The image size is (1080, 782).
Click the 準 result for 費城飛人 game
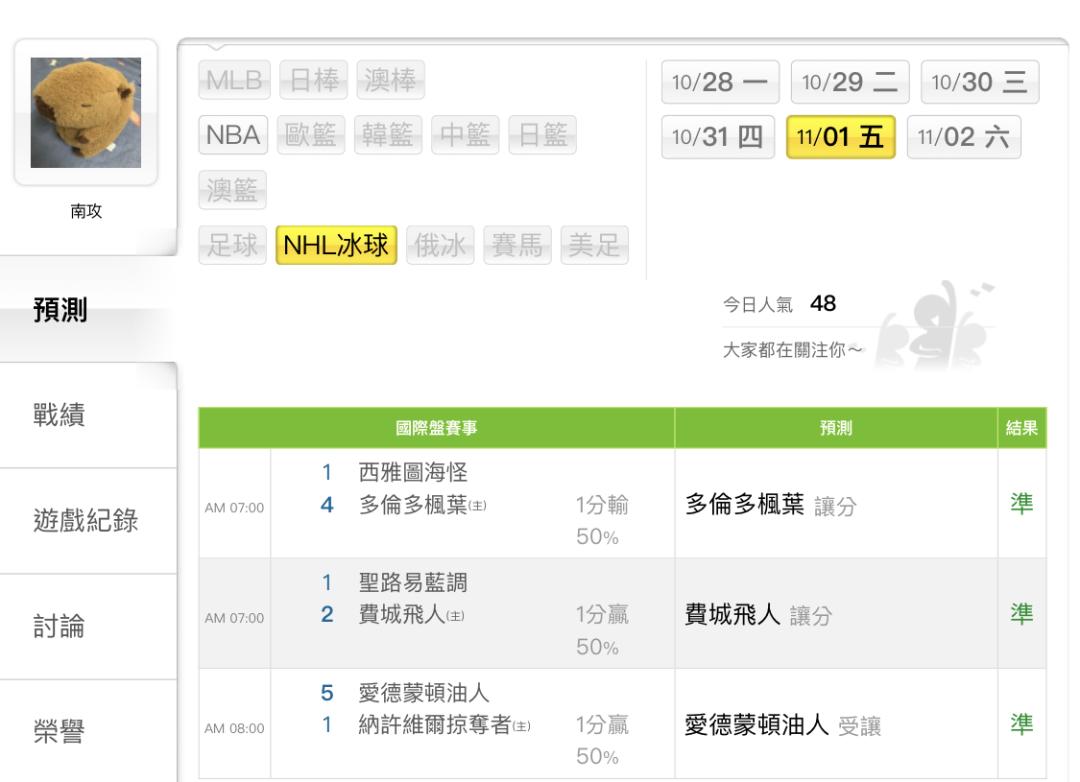[x=1022, y=613]
